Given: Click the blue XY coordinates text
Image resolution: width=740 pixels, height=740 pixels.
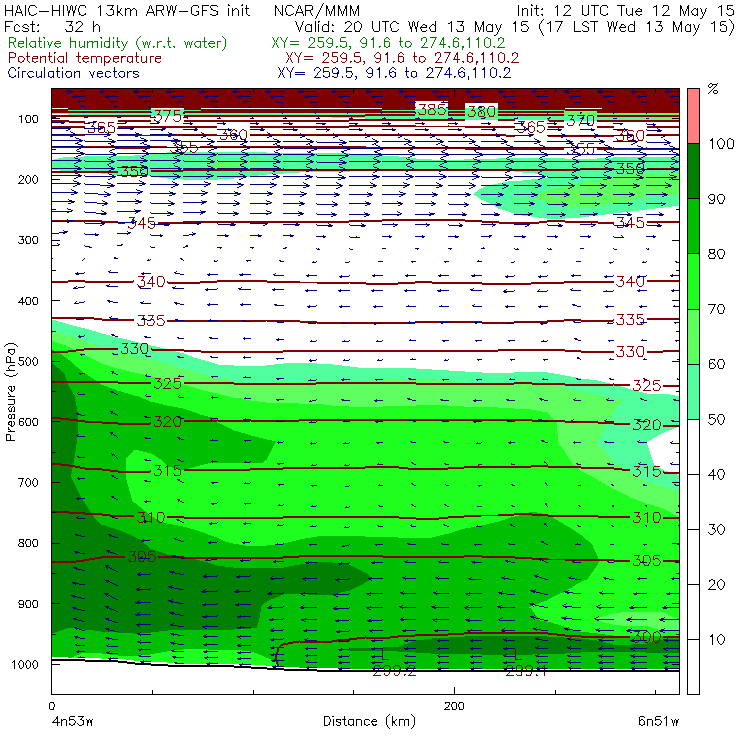Looking at the screenshot, I should click(x=394, y=73).
